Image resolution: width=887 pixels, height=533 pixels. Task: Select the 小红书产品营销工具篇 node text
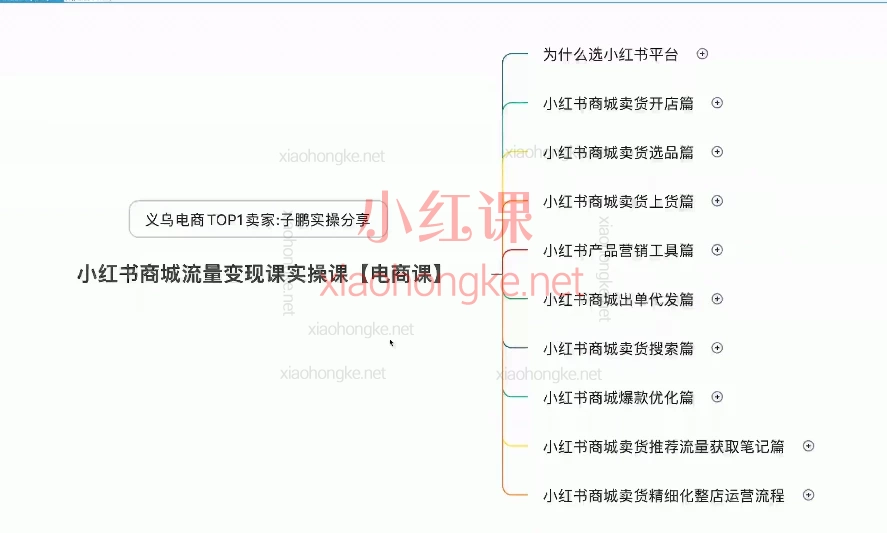click(x=618, y=250)
